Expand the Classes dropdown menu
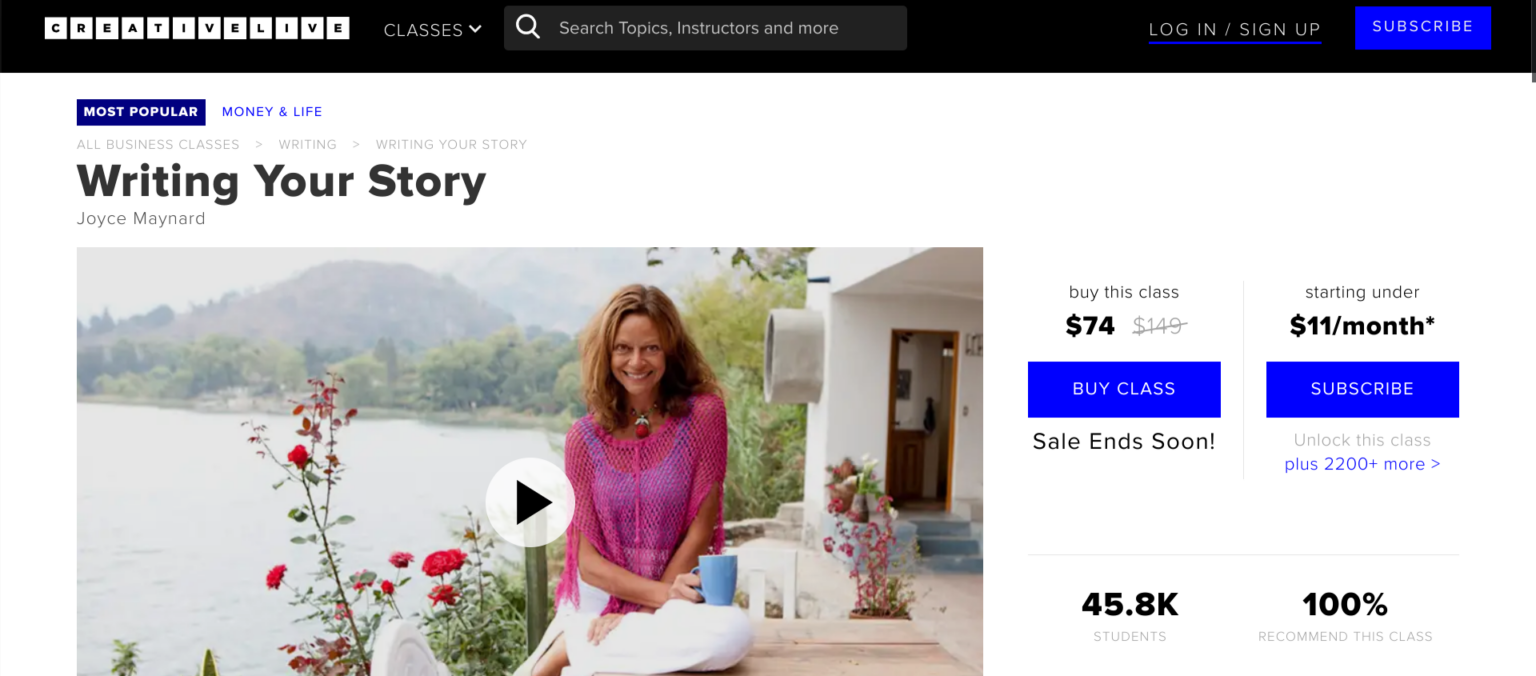 [x=422, y=30]
